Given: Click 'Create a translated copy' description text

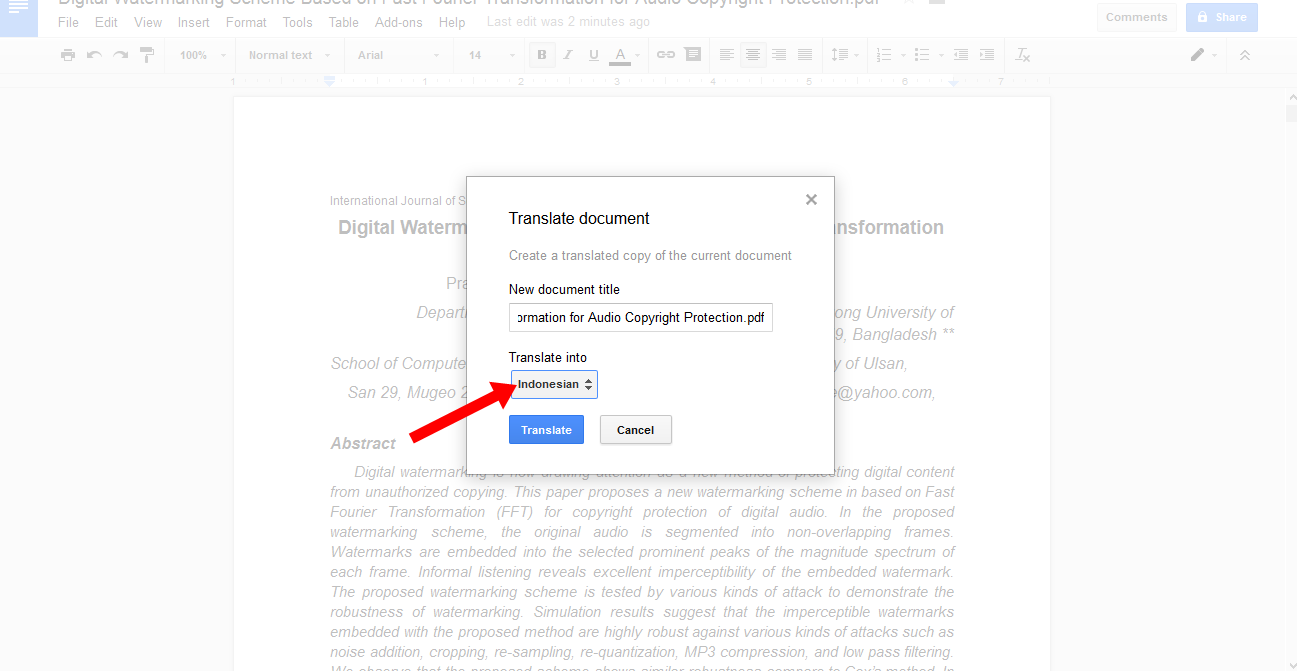Looking at the screenshot, I should click(x=650, y=255).
